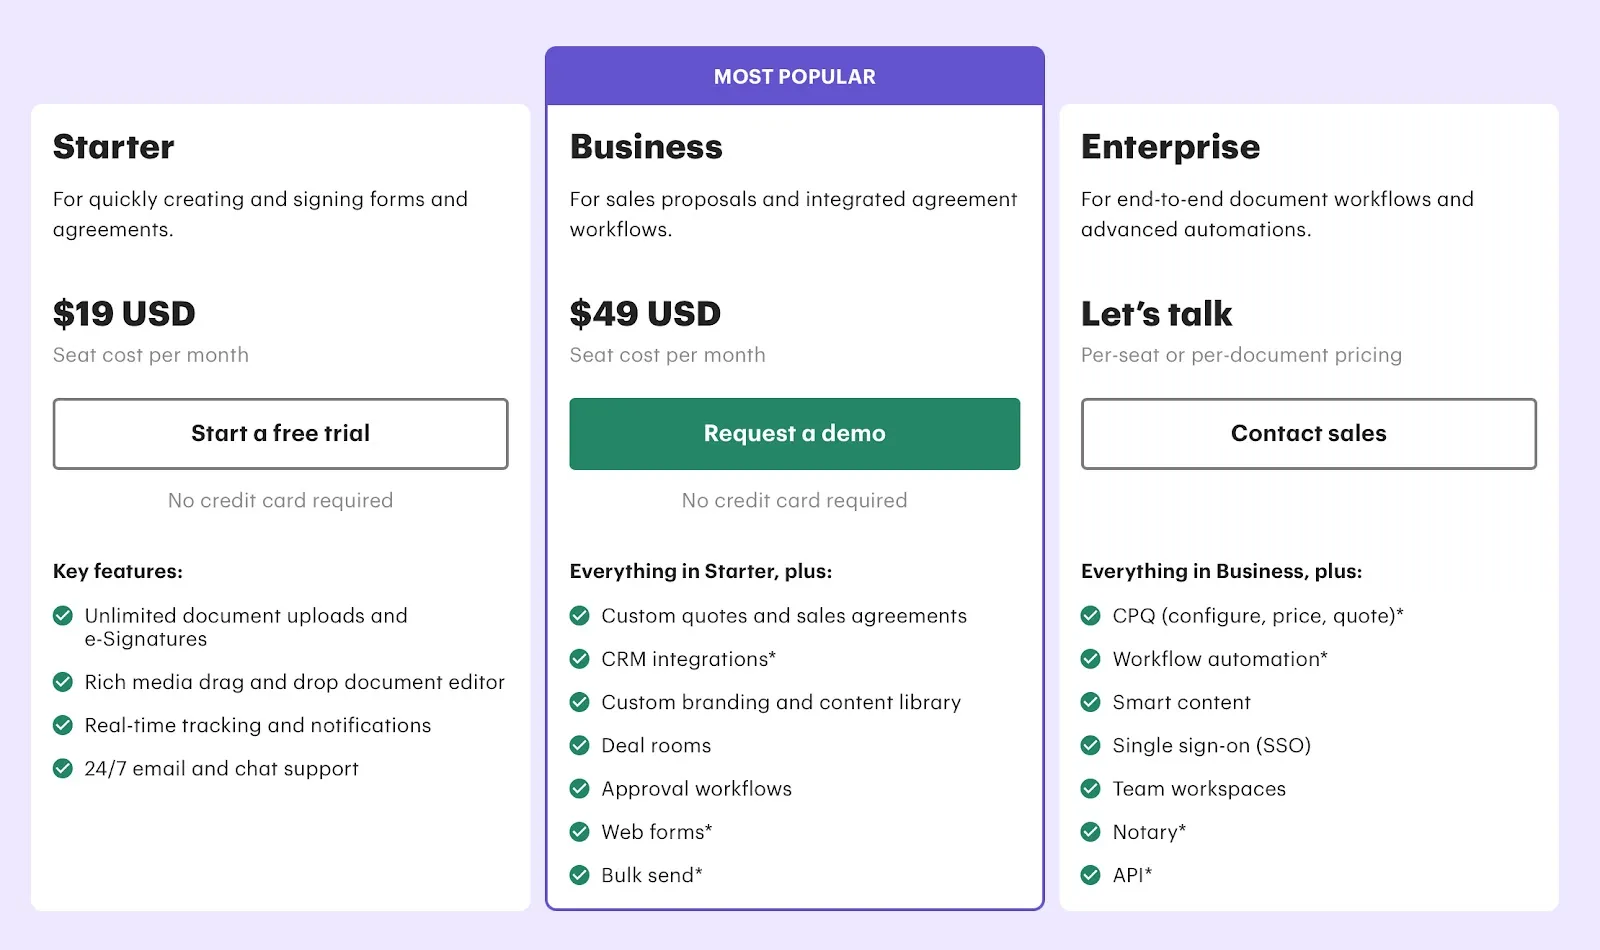Click the checkmark next to Real-time tracking and notifications
Image resolution: width=1600 pixels, height=950 pixels.
point(61,725)
